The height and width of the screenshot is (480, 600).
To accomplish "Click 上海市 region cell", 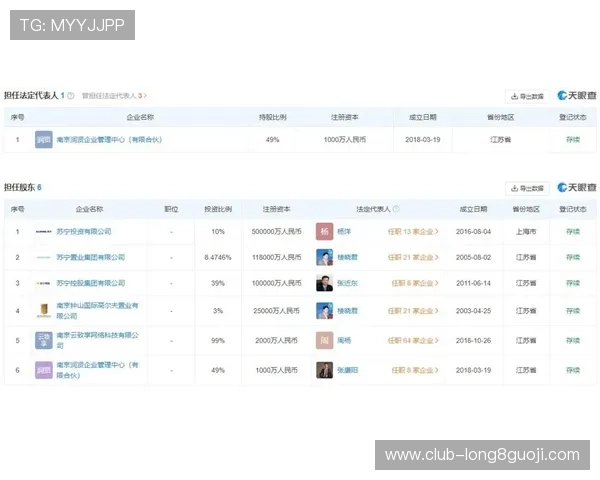I will click(x=526, y=232).
